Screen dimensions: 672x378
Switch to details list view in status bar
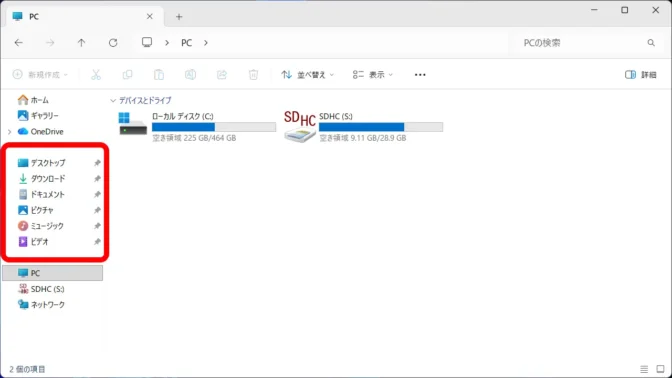point(644,369)
